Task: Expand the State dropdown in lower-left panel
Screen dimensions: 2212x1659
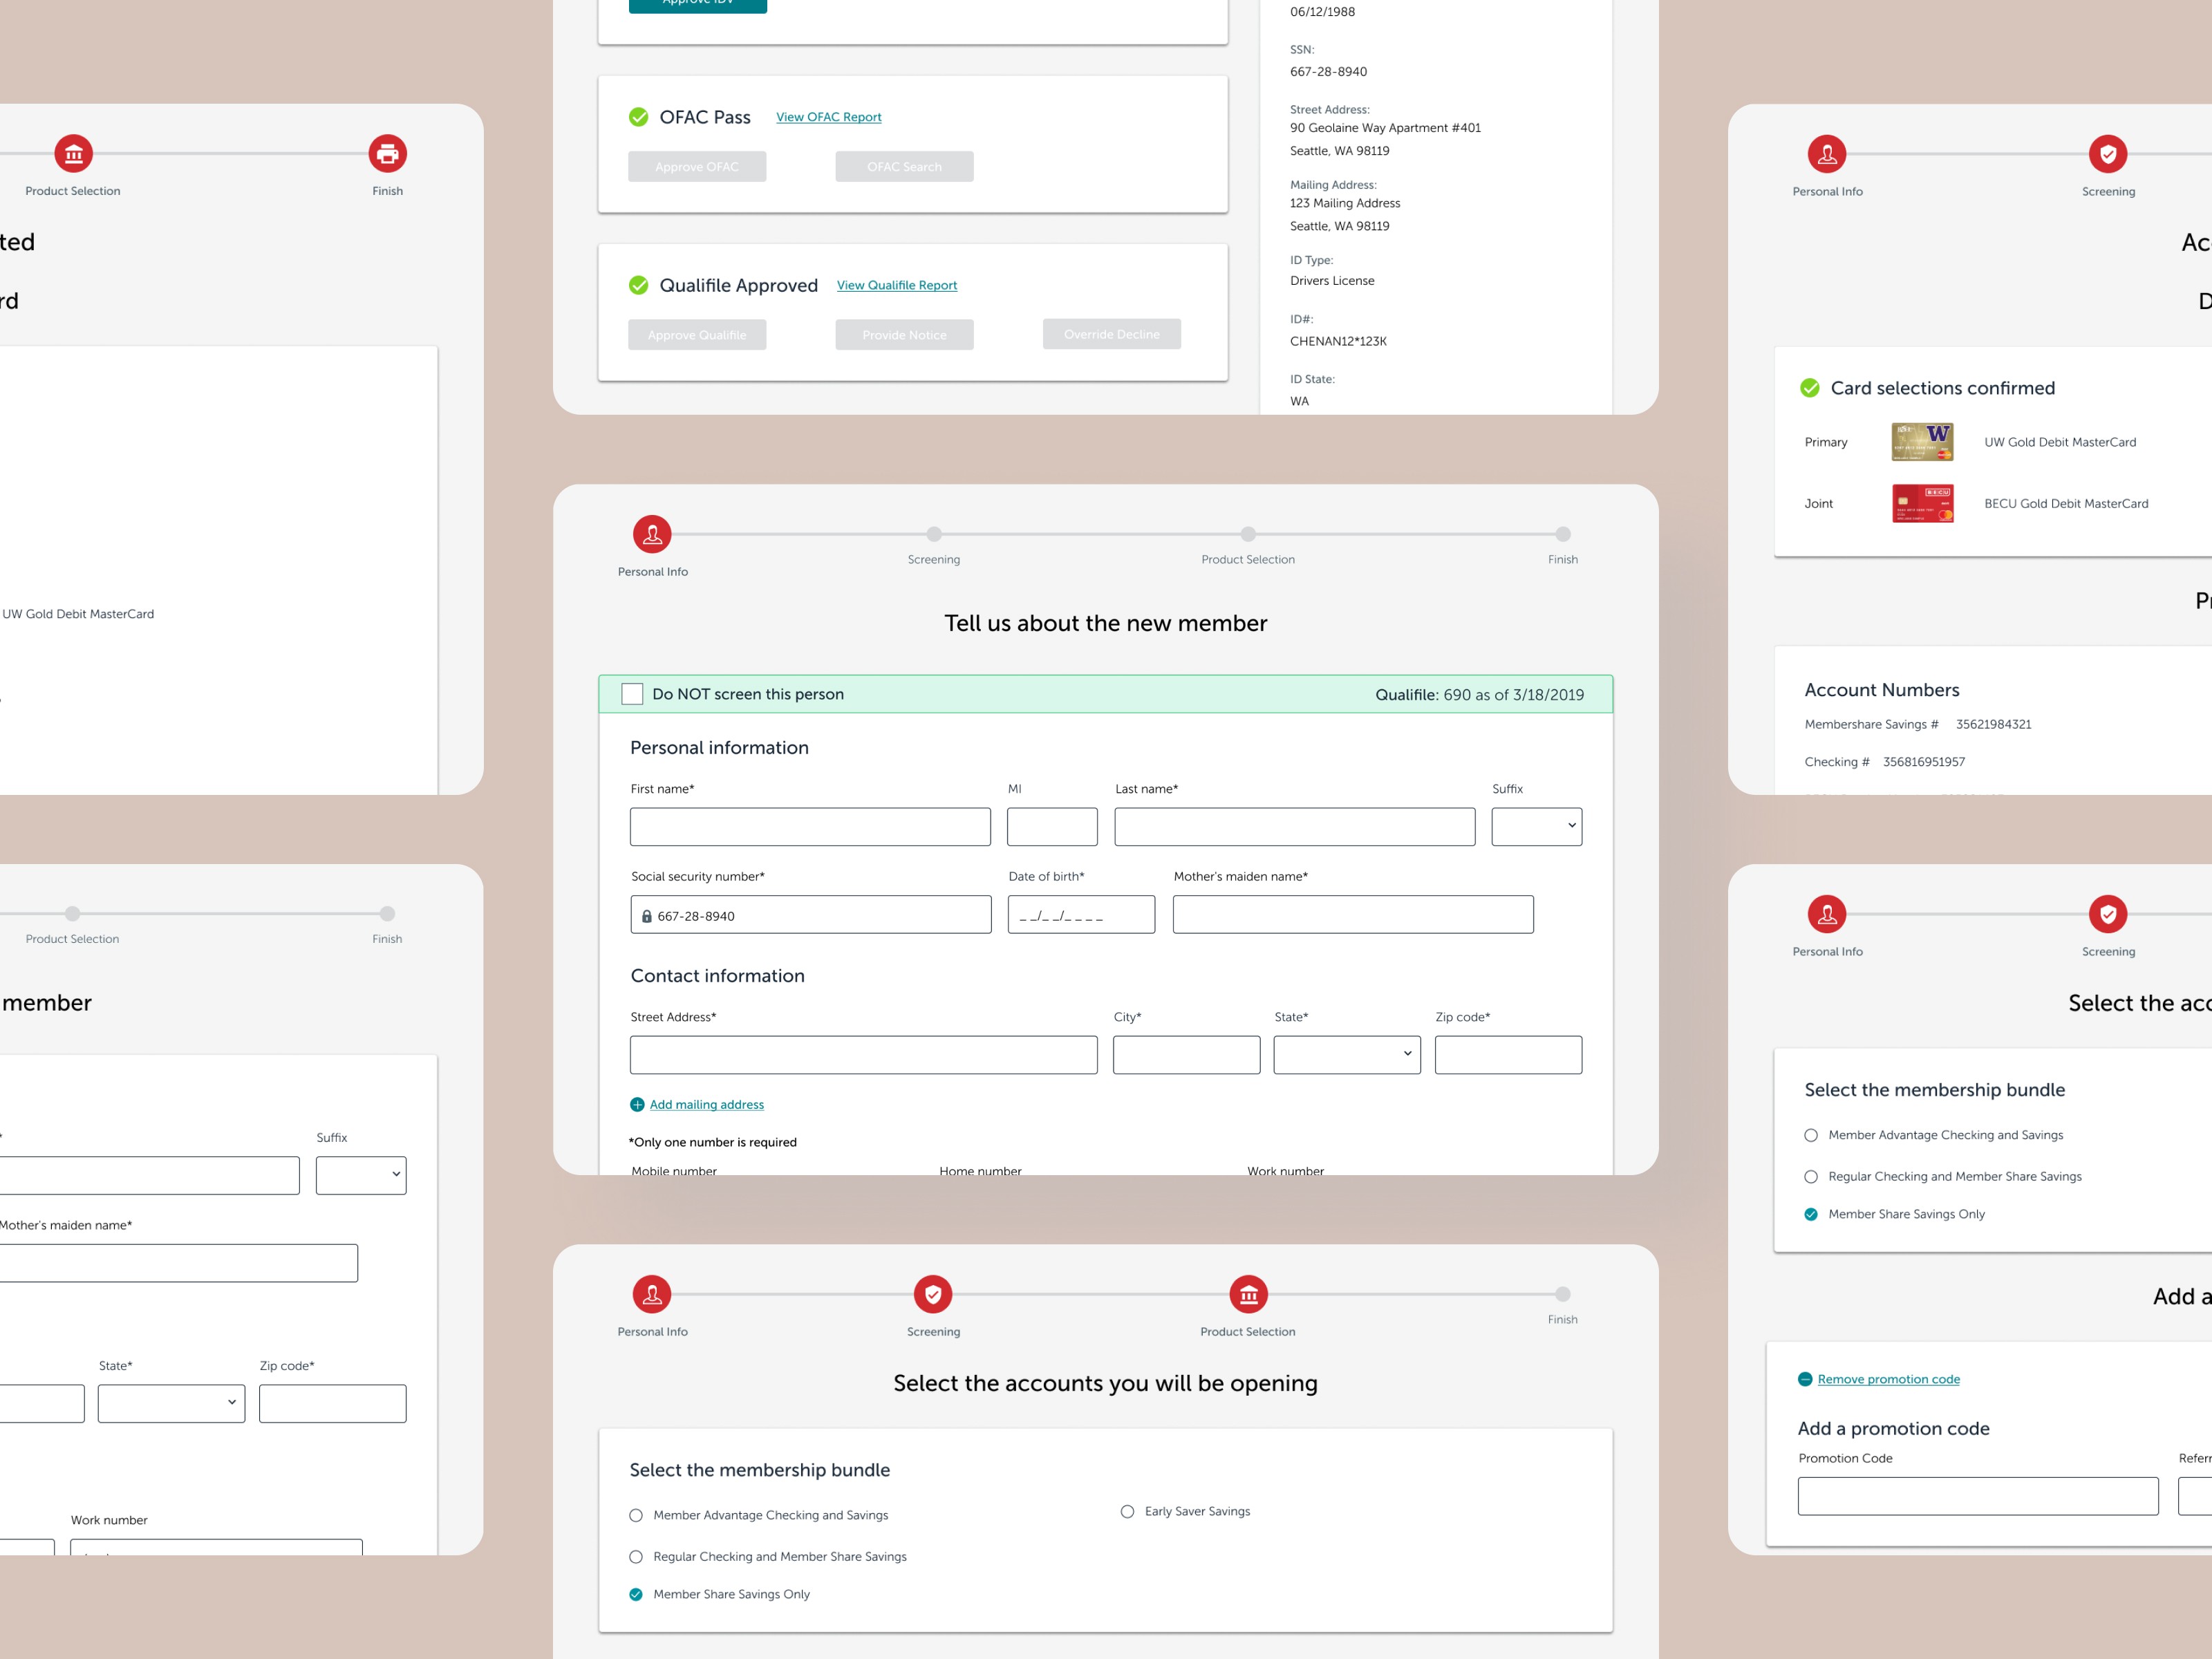Action: [171, 1403]
